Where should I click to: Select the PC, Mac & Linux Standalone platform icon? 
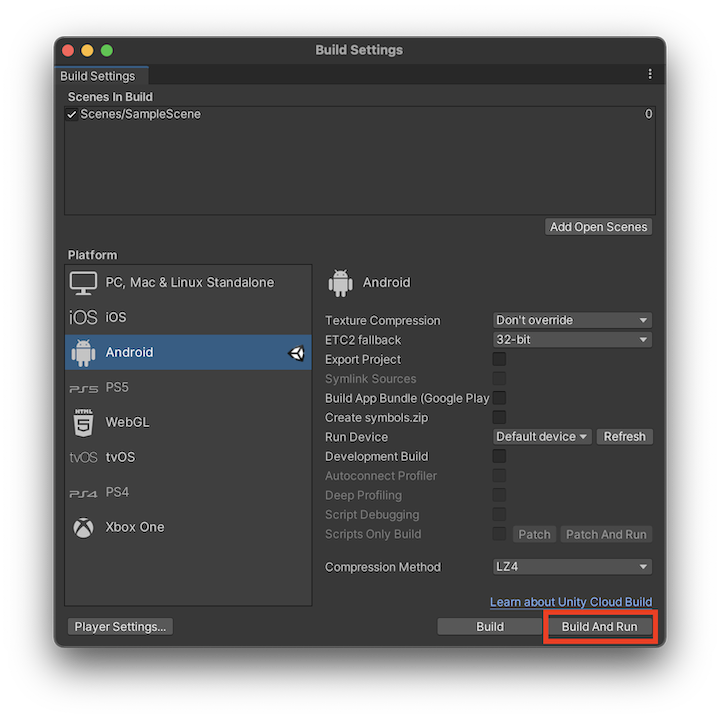(83, 283)
